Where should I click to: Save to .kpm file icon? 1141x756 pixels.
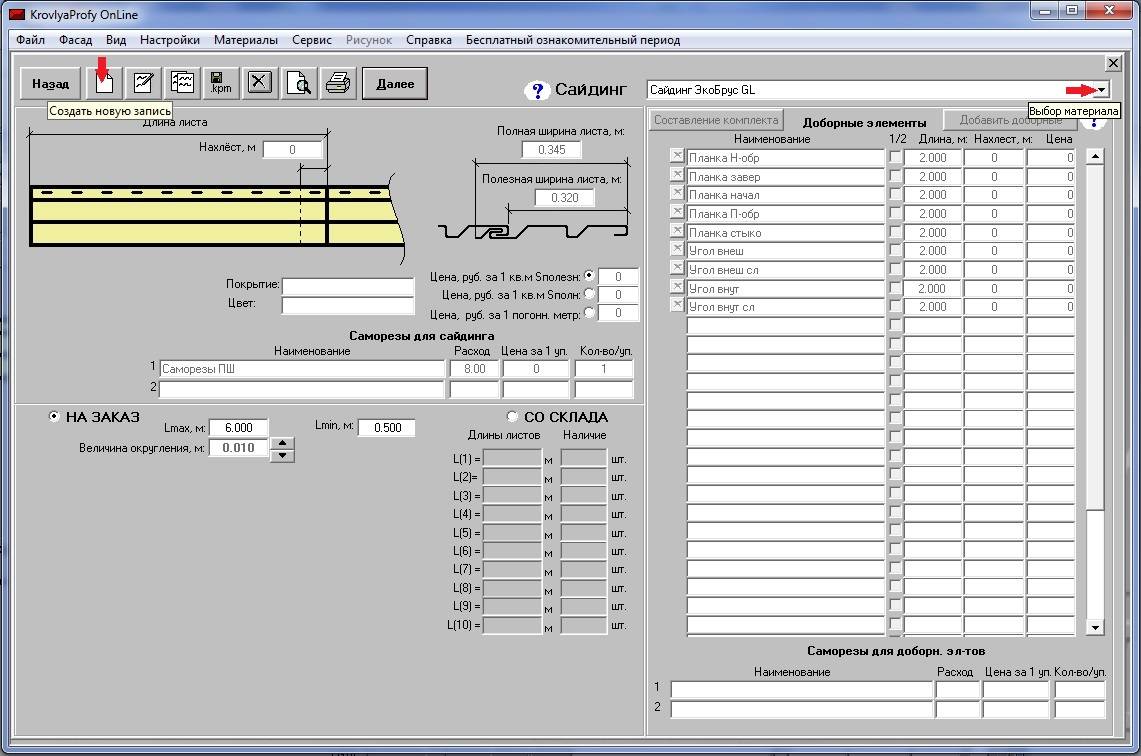click(x=220, y=83)
